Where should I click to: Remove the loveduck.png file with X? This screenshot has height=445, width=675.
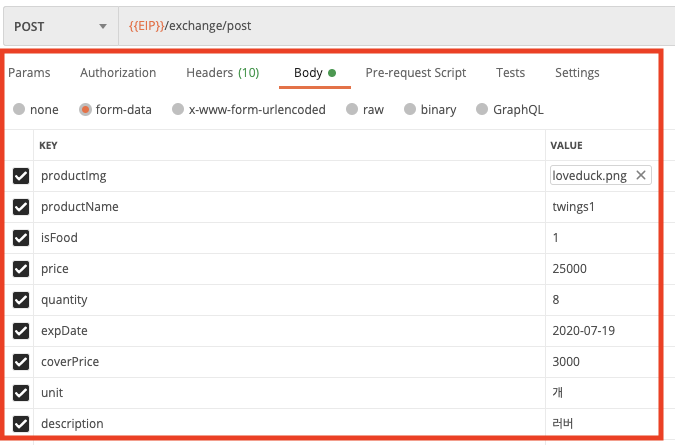pos(641,175)
